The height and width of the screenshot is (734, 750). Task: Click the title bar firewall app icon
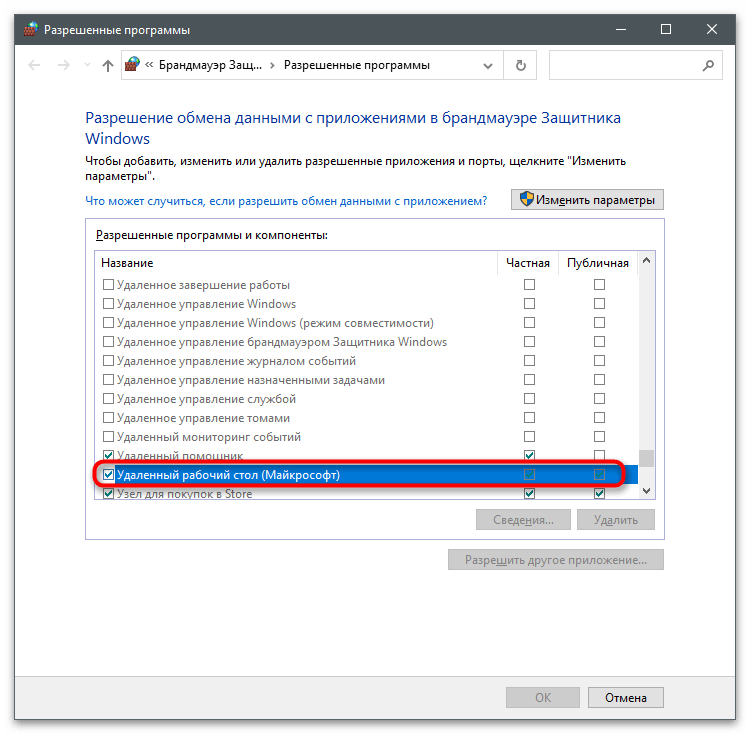coord(31,29)
